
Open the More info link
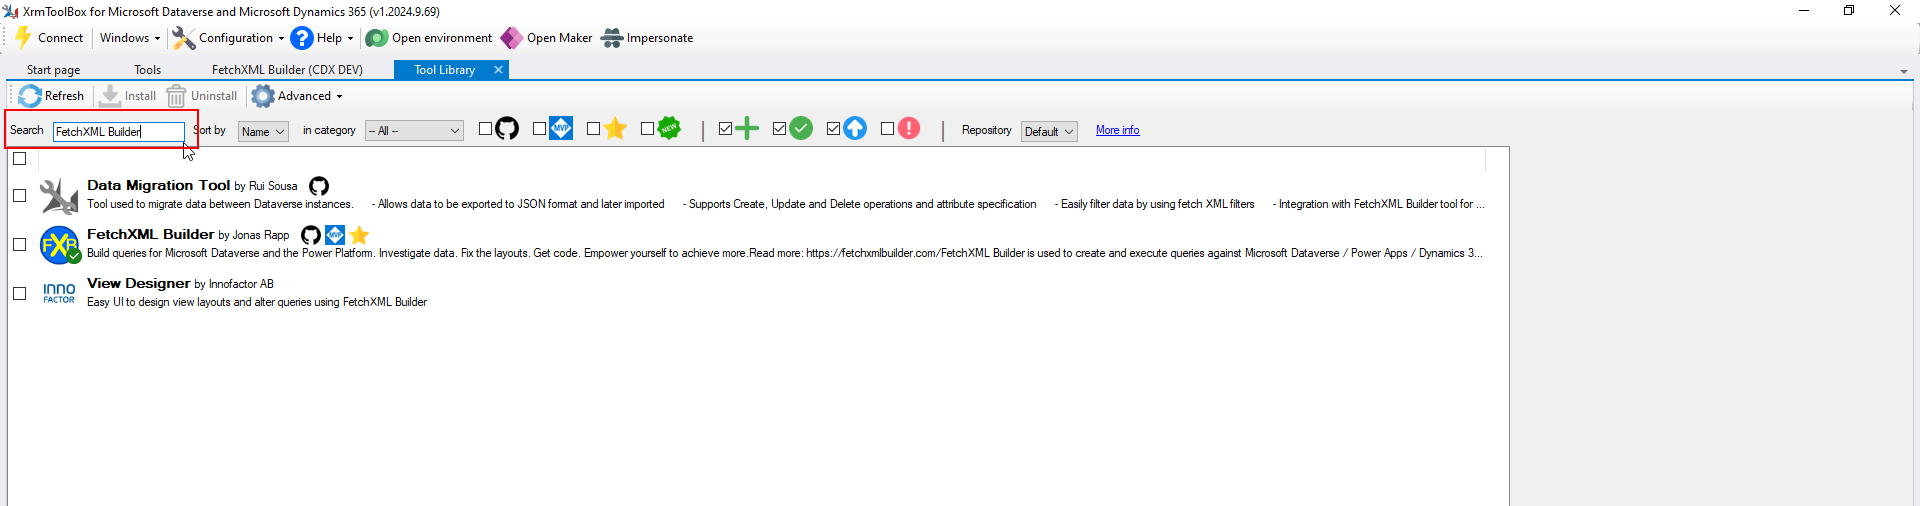click(x=1117, y=130)
